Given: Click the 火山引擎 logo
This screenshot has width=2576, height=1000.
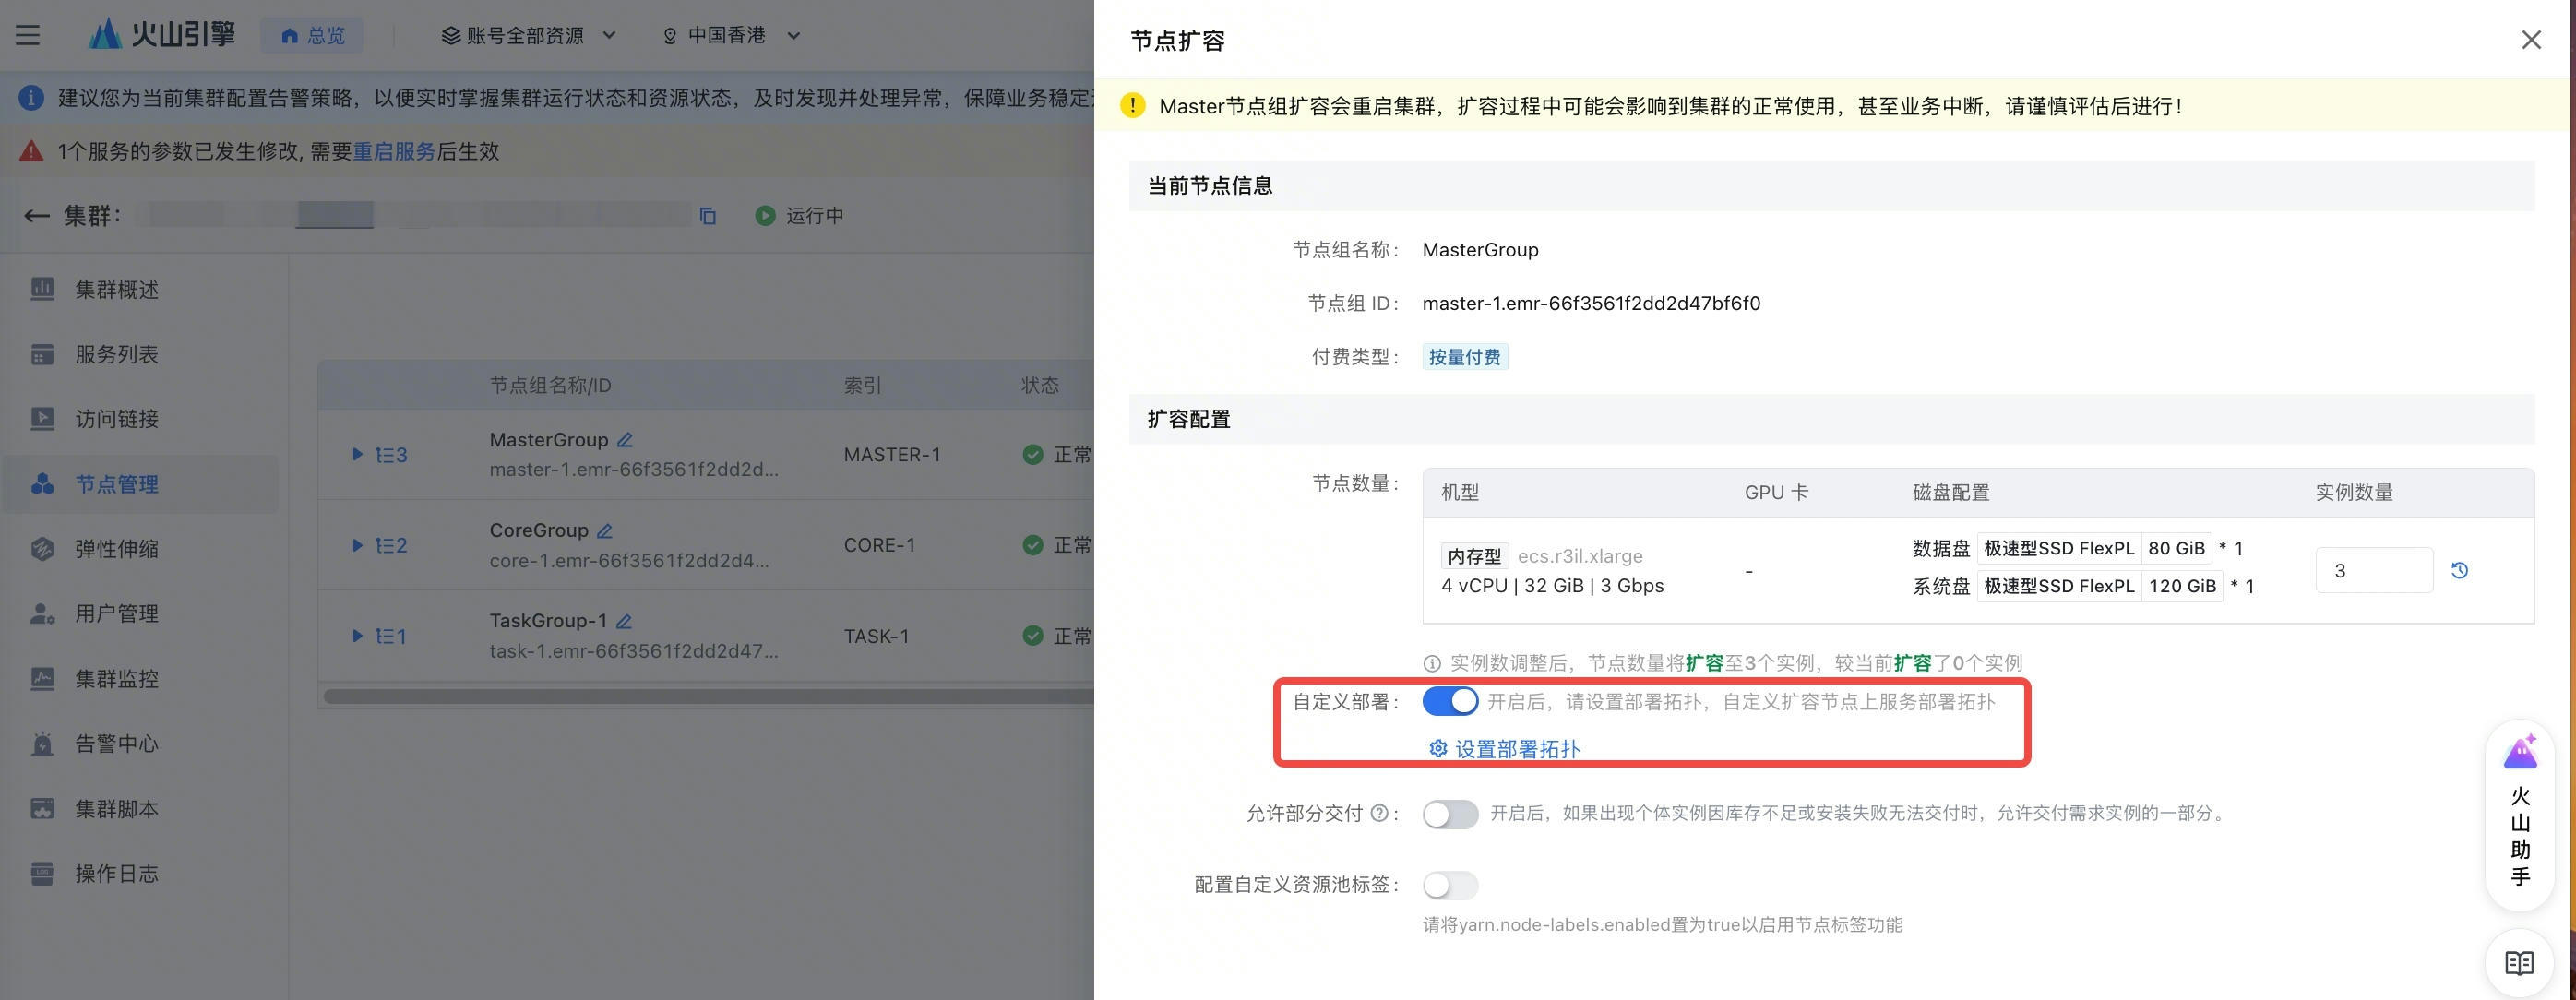Looking at the screenshot, I should (162, 35).
